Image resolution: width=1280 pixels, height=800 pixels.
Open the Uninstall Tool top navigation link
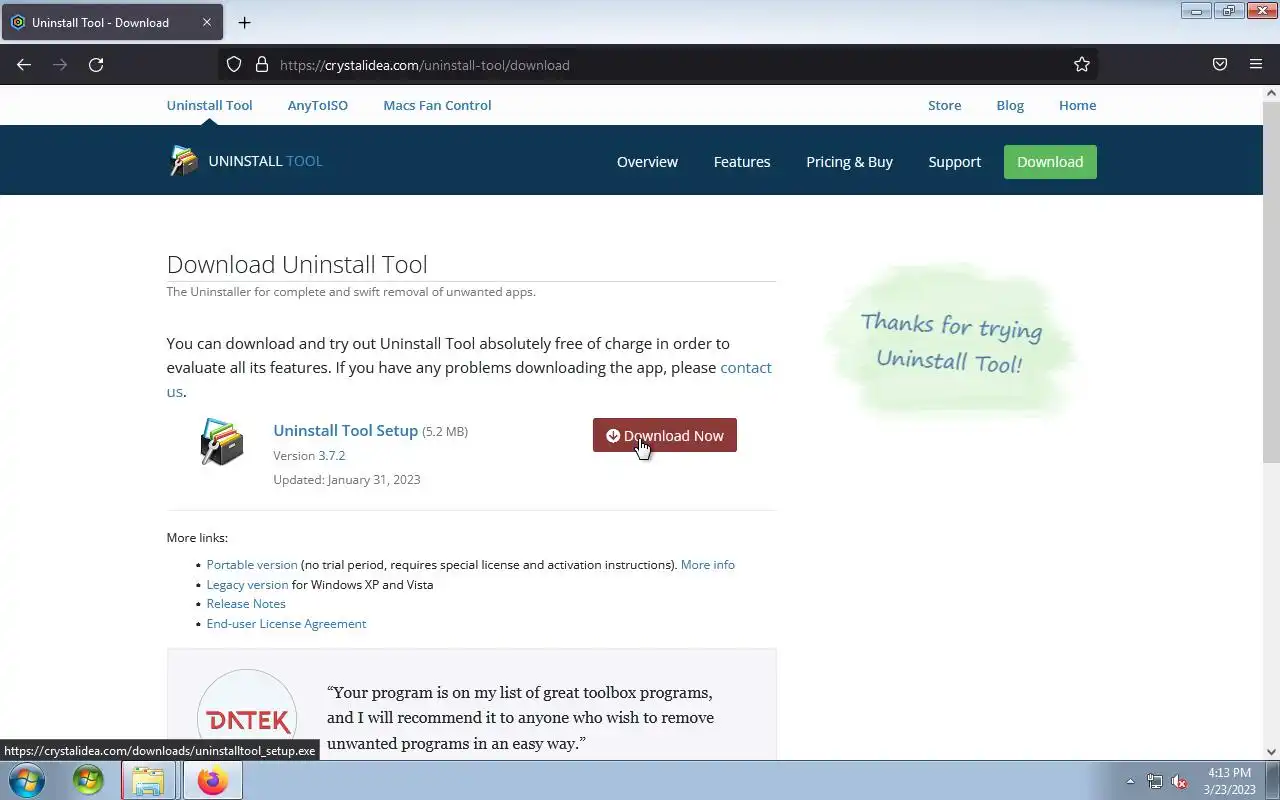point(209,105)
